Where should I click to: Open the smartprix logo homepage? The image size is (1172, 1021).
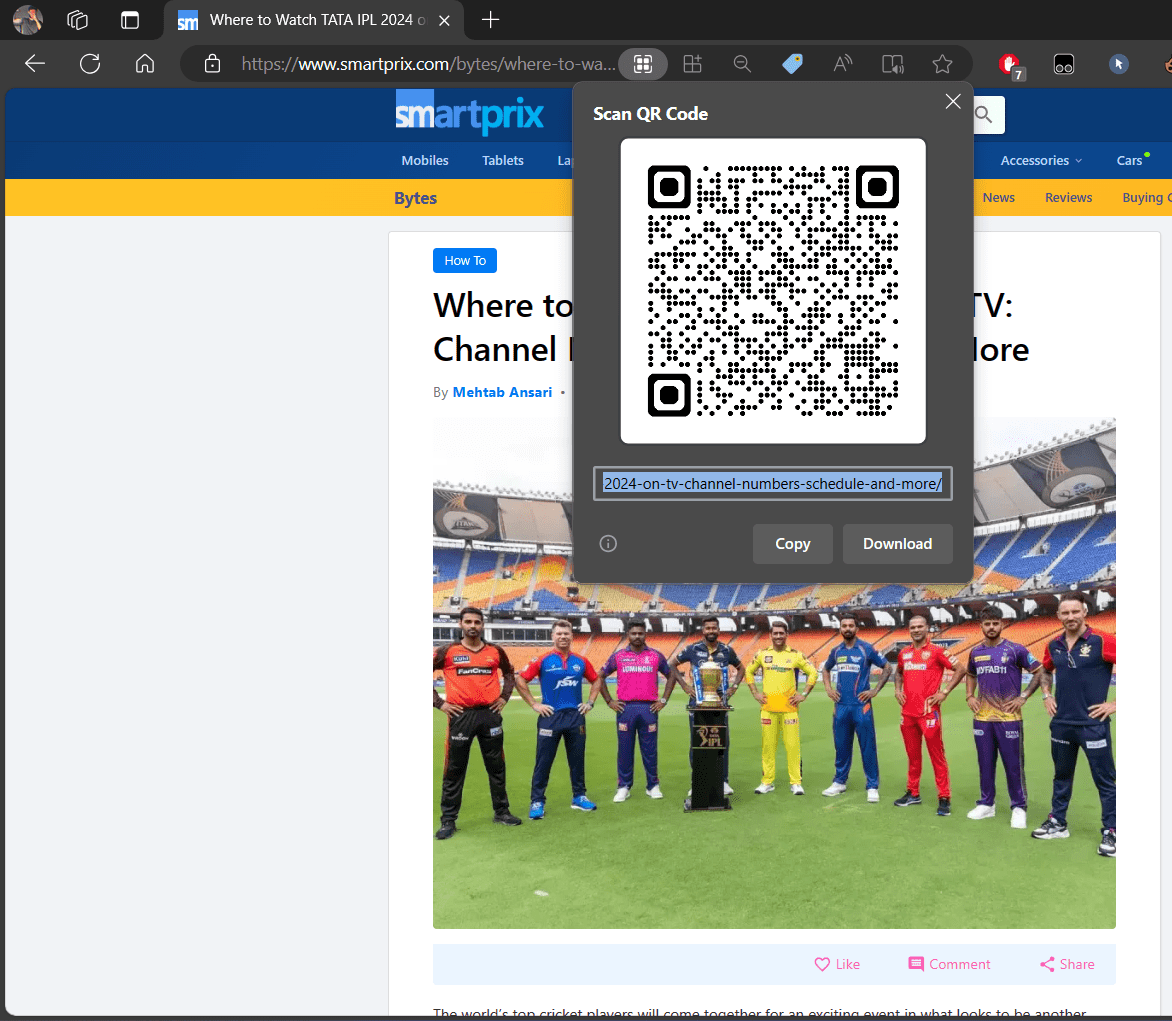(x=469, y=113)
